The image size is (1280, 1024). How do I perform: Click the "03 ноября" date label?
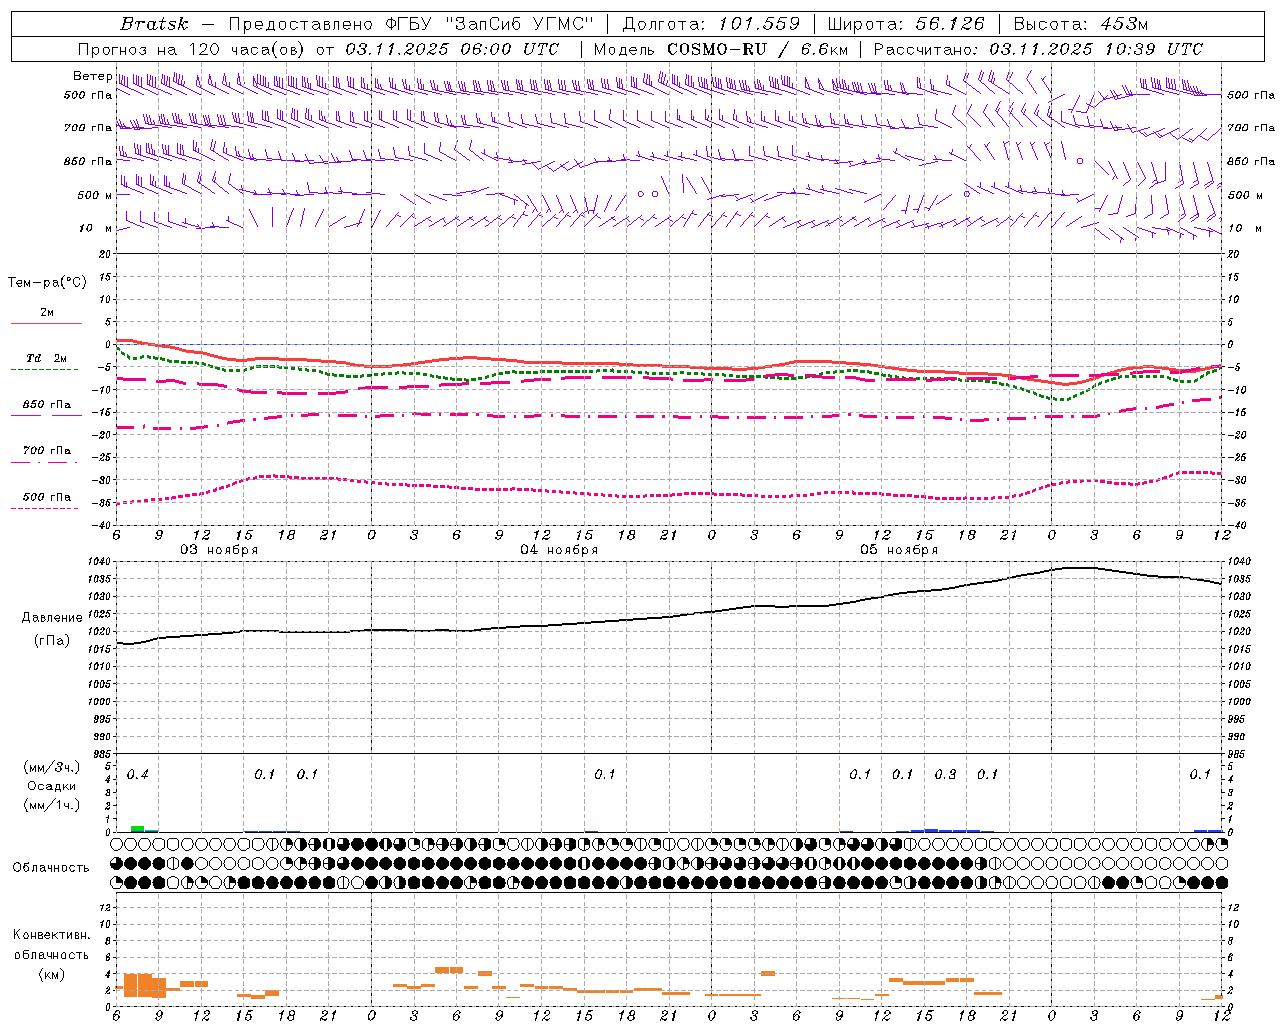[219, 550]
